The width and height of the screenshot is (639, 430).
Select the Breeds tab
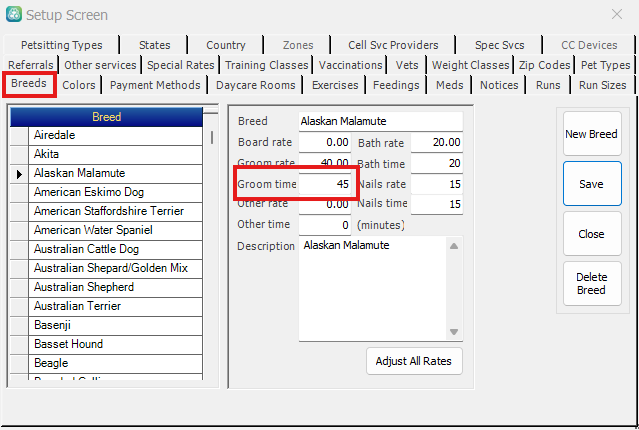click(29, 84)
